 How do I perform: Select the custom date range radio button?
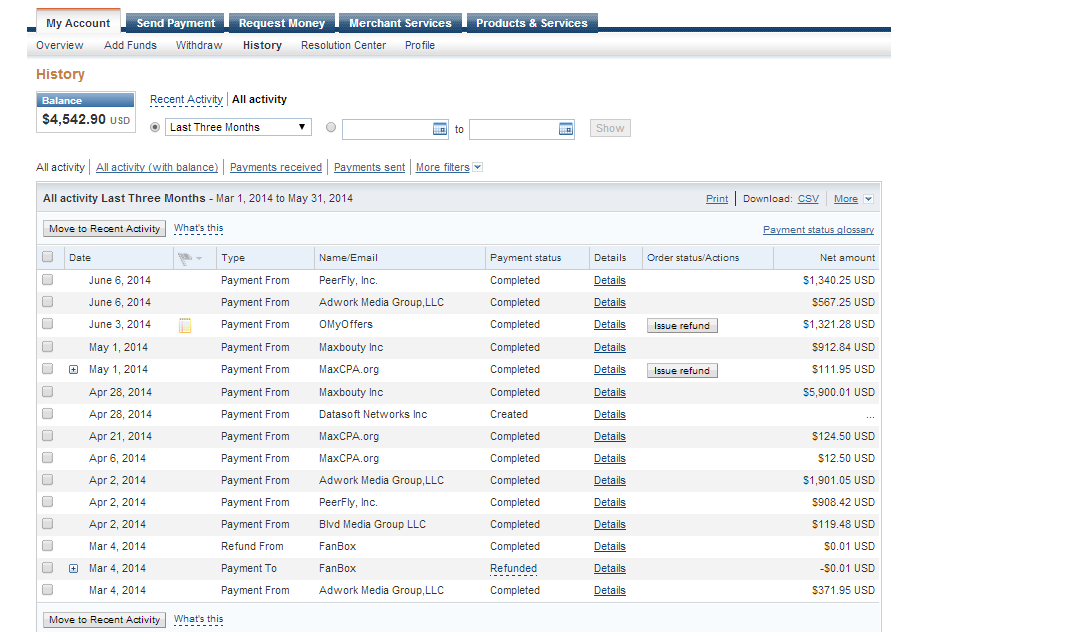pyautogui.click(x=332, y=128)
